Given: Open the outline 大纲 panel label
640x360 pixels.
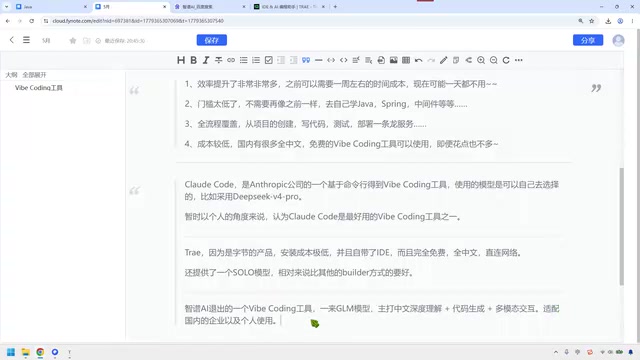Looking at the screenshot, I should pos(11,75).
